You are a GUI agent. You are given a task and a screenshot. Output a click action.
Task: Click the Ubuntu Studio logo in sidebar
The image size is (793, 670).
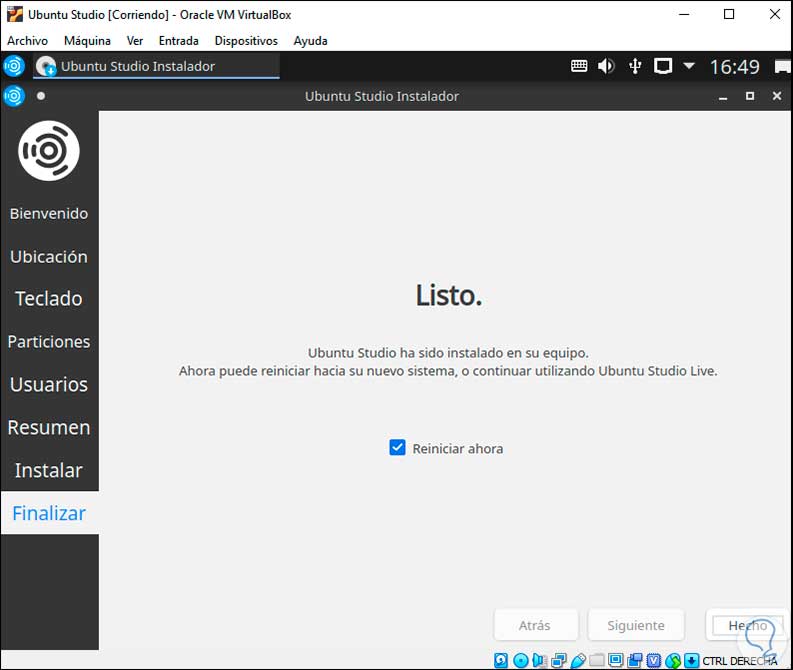tap(49, 151)
